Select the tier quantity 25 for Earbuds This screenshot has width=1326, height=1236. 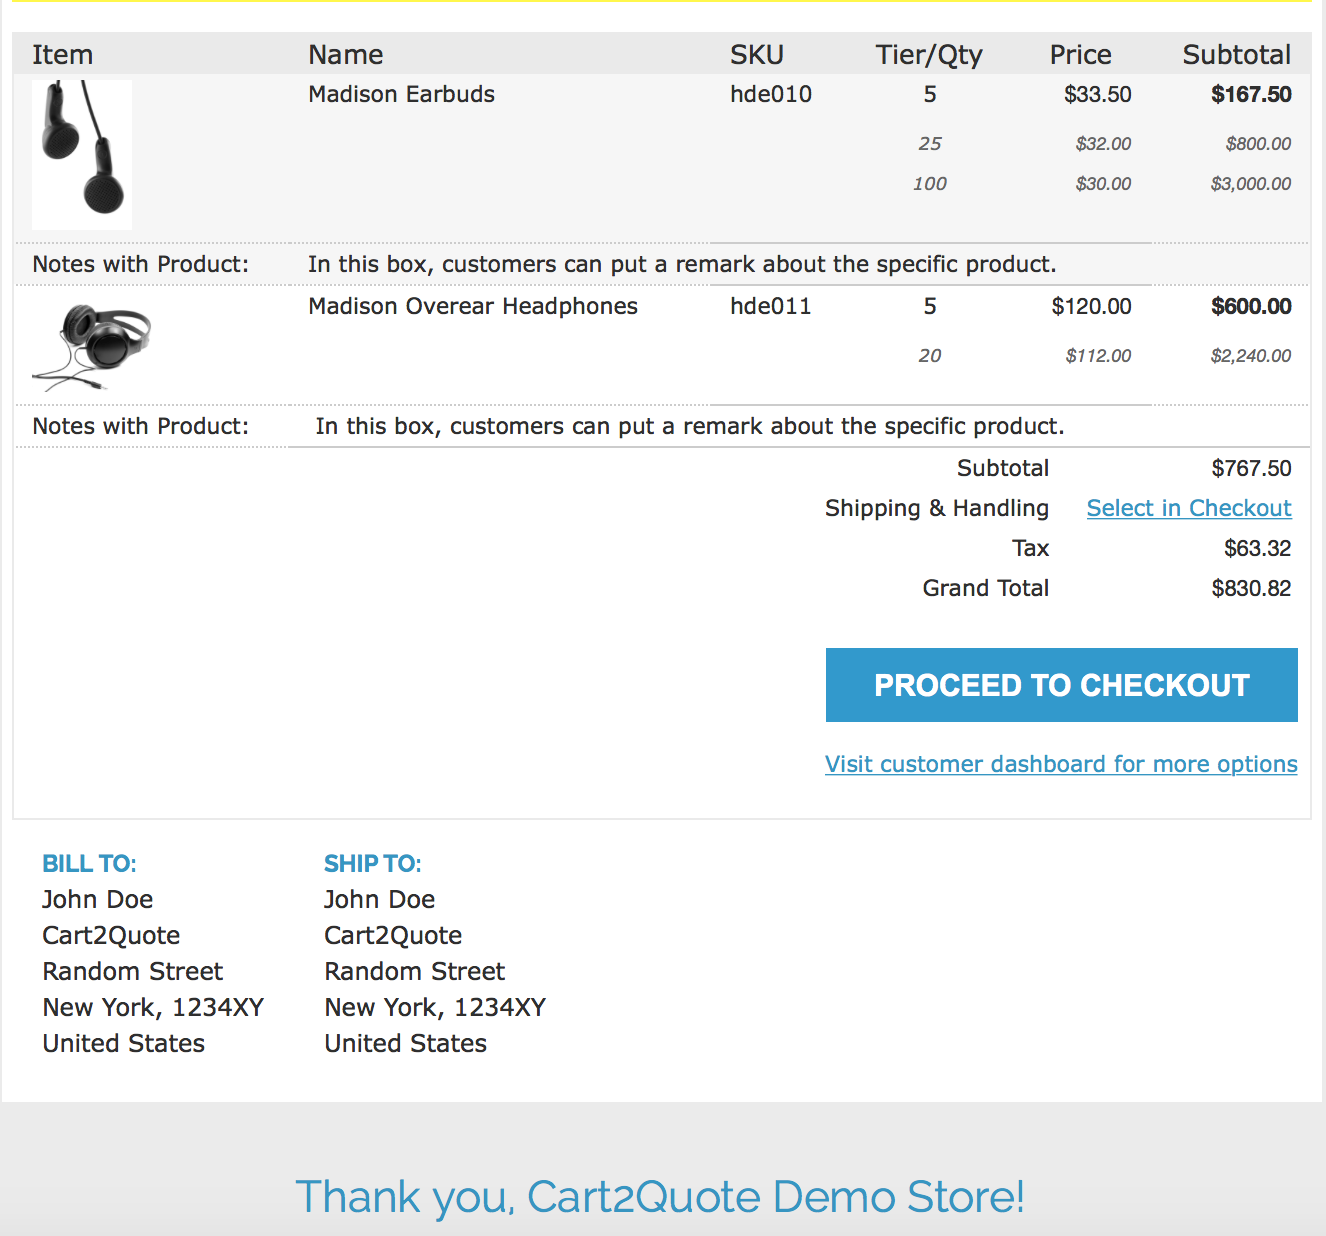pos(930,144)
